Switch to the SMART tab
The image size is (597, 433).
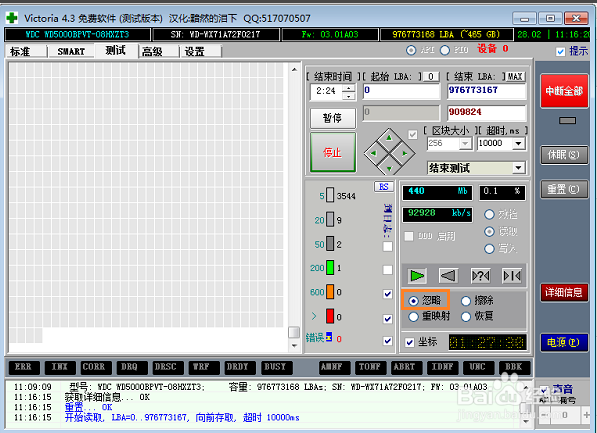(x=71, y=51)
